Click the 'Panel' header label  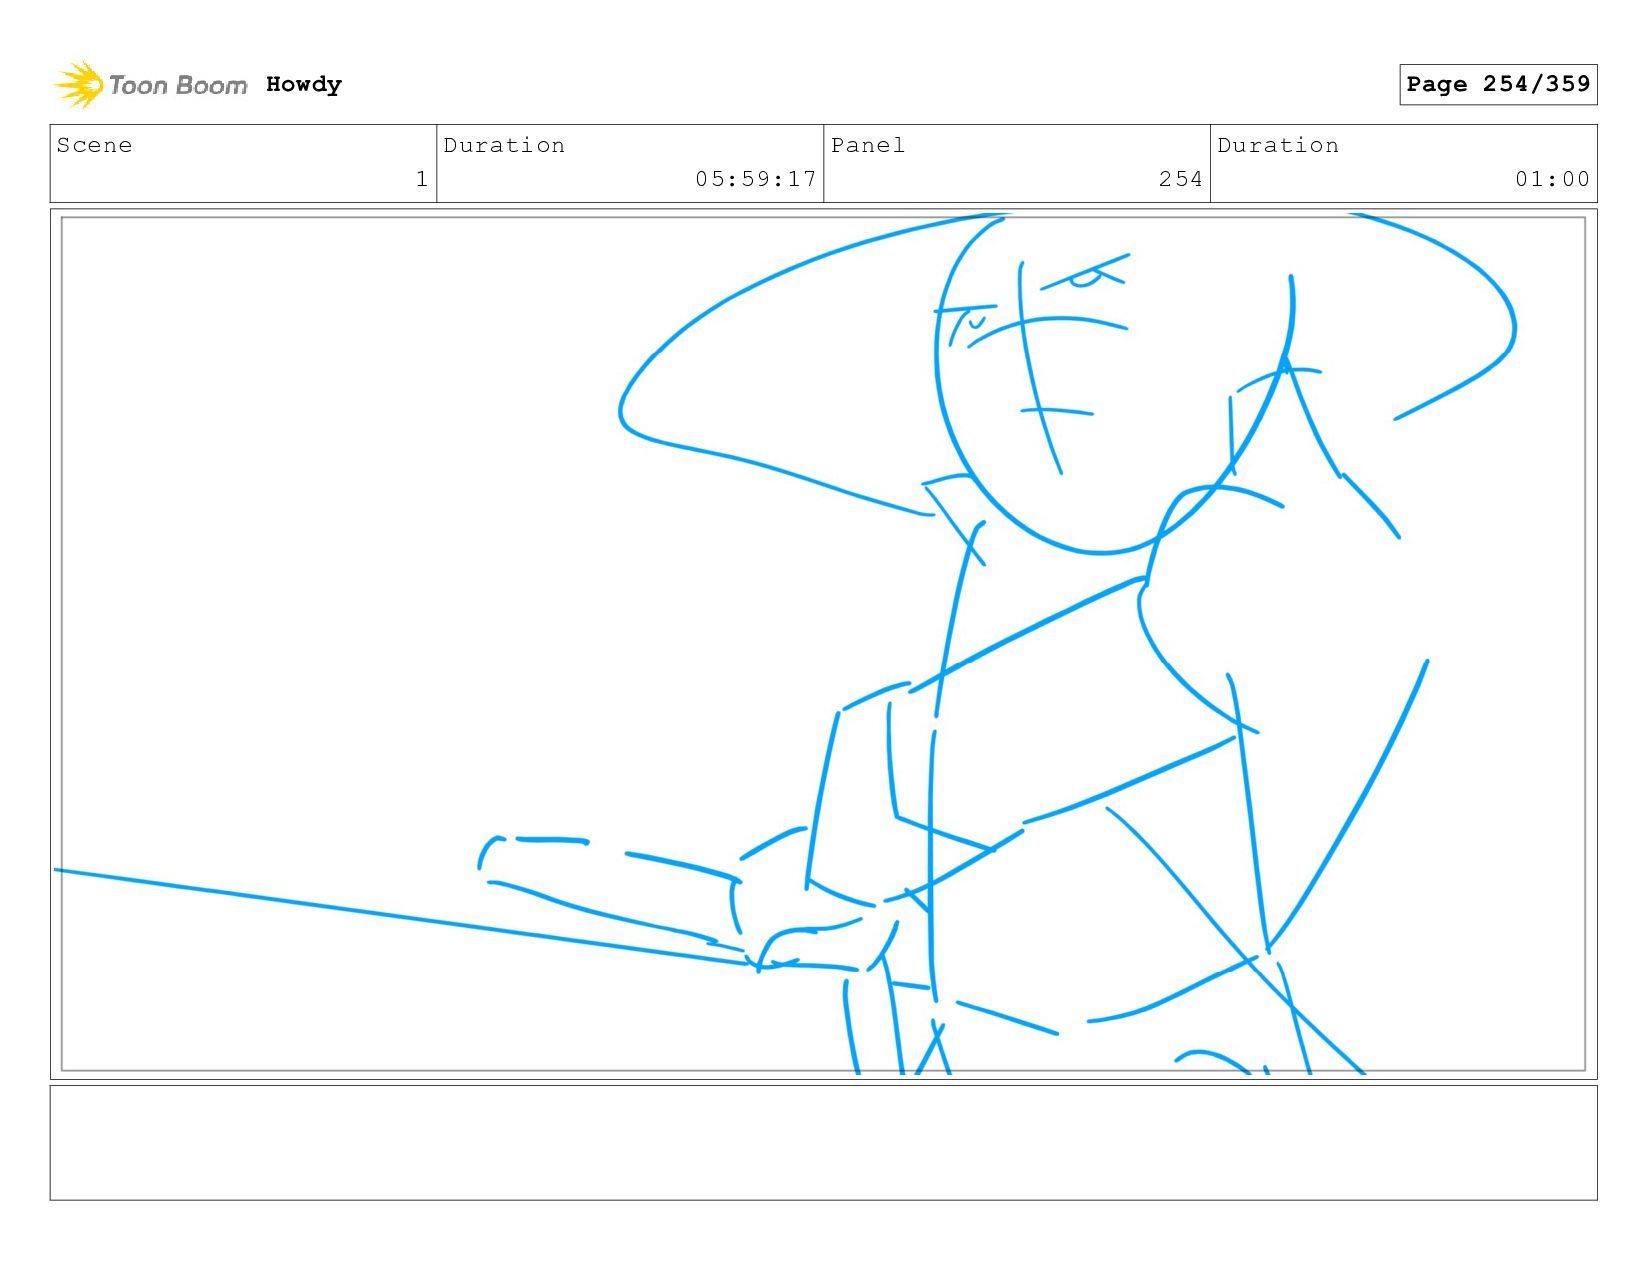(868, 145)
